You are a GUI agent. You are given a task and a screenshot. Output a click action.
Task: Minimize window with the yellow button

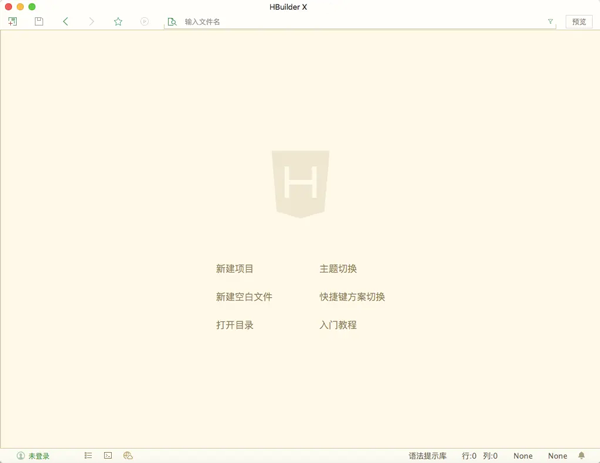tap(20, 7)
